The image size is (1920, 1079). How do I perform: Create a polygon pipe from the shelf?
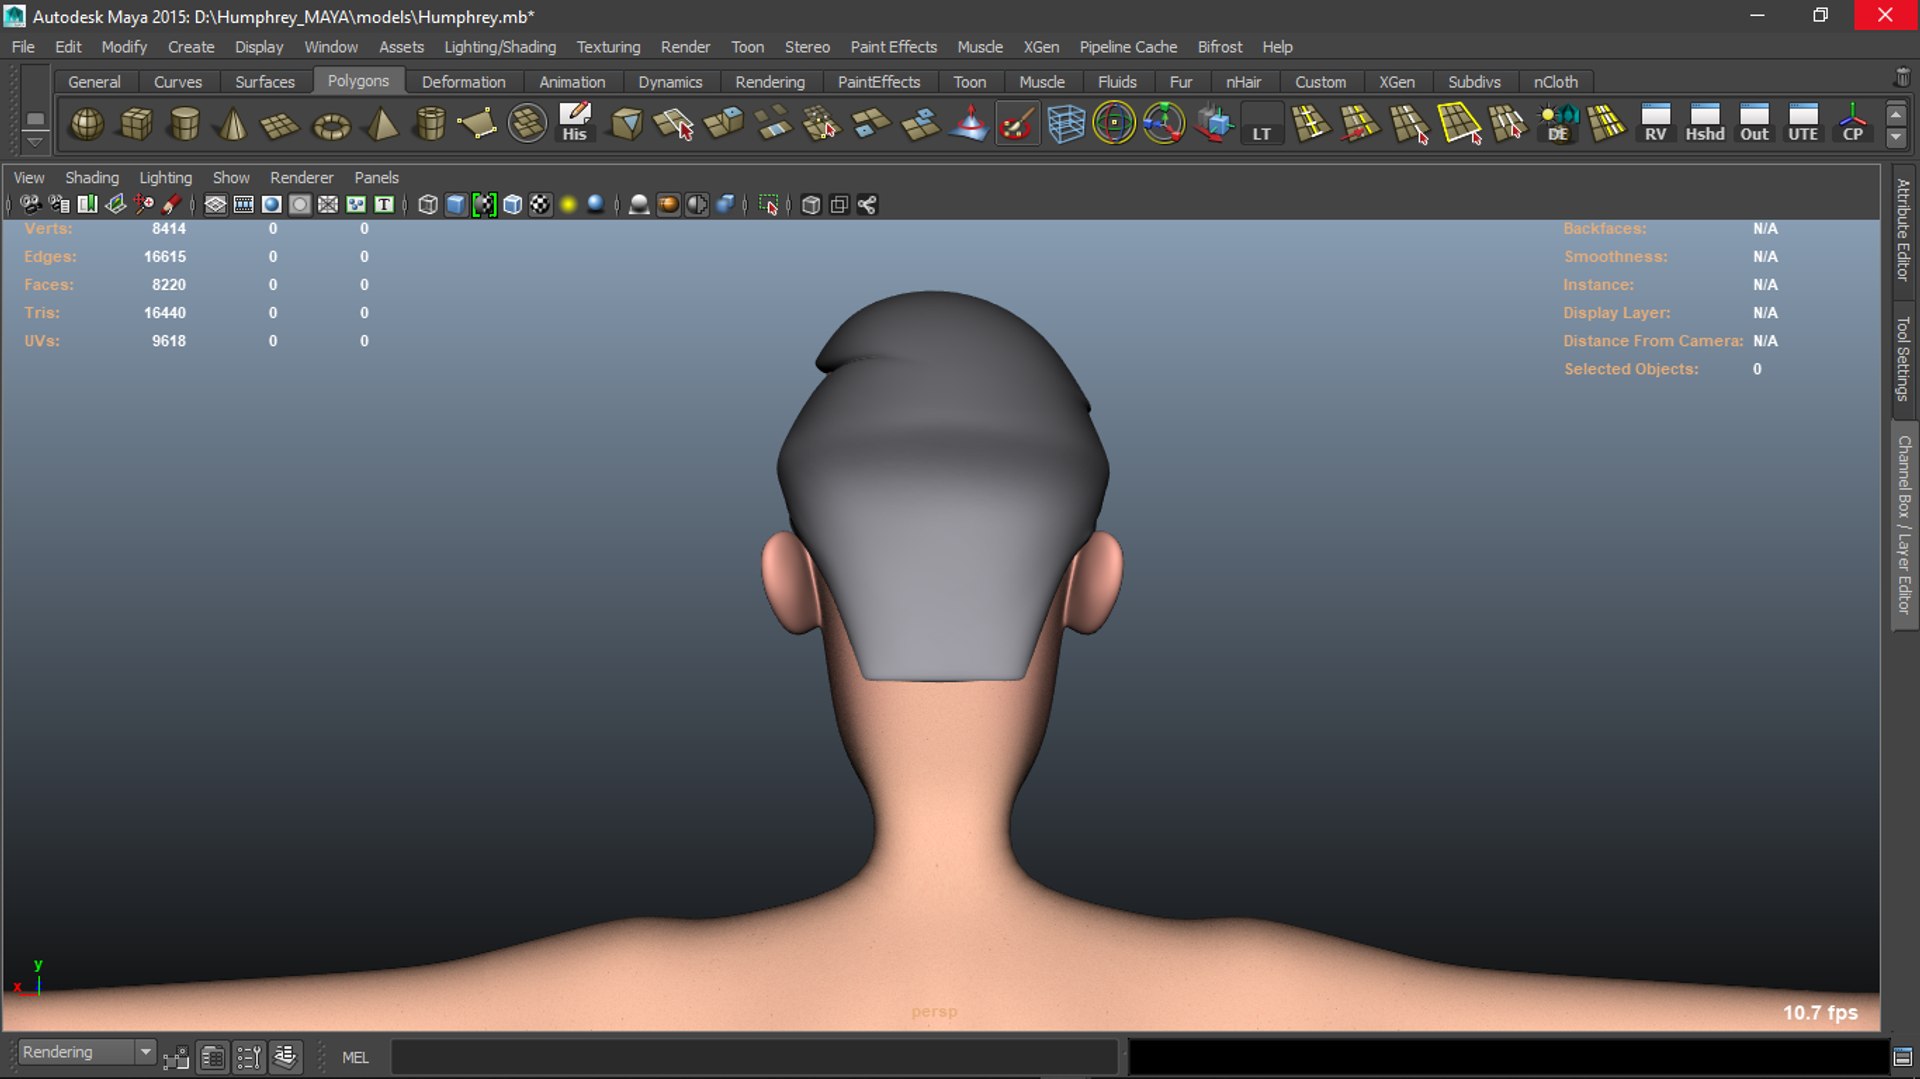pos(430,124)
